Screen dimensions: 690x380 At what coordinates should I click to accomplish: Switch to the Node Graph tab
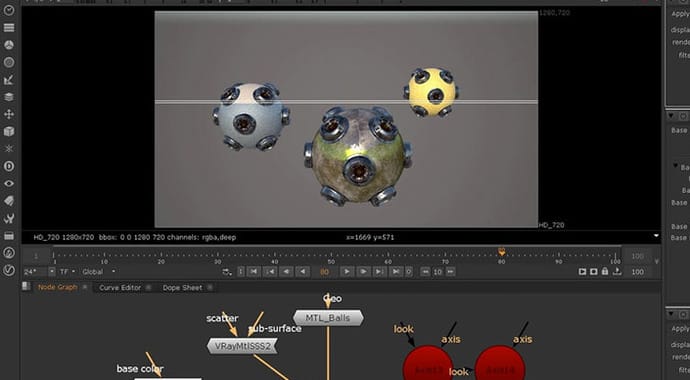pyautogui.click(x=58, y=287)
